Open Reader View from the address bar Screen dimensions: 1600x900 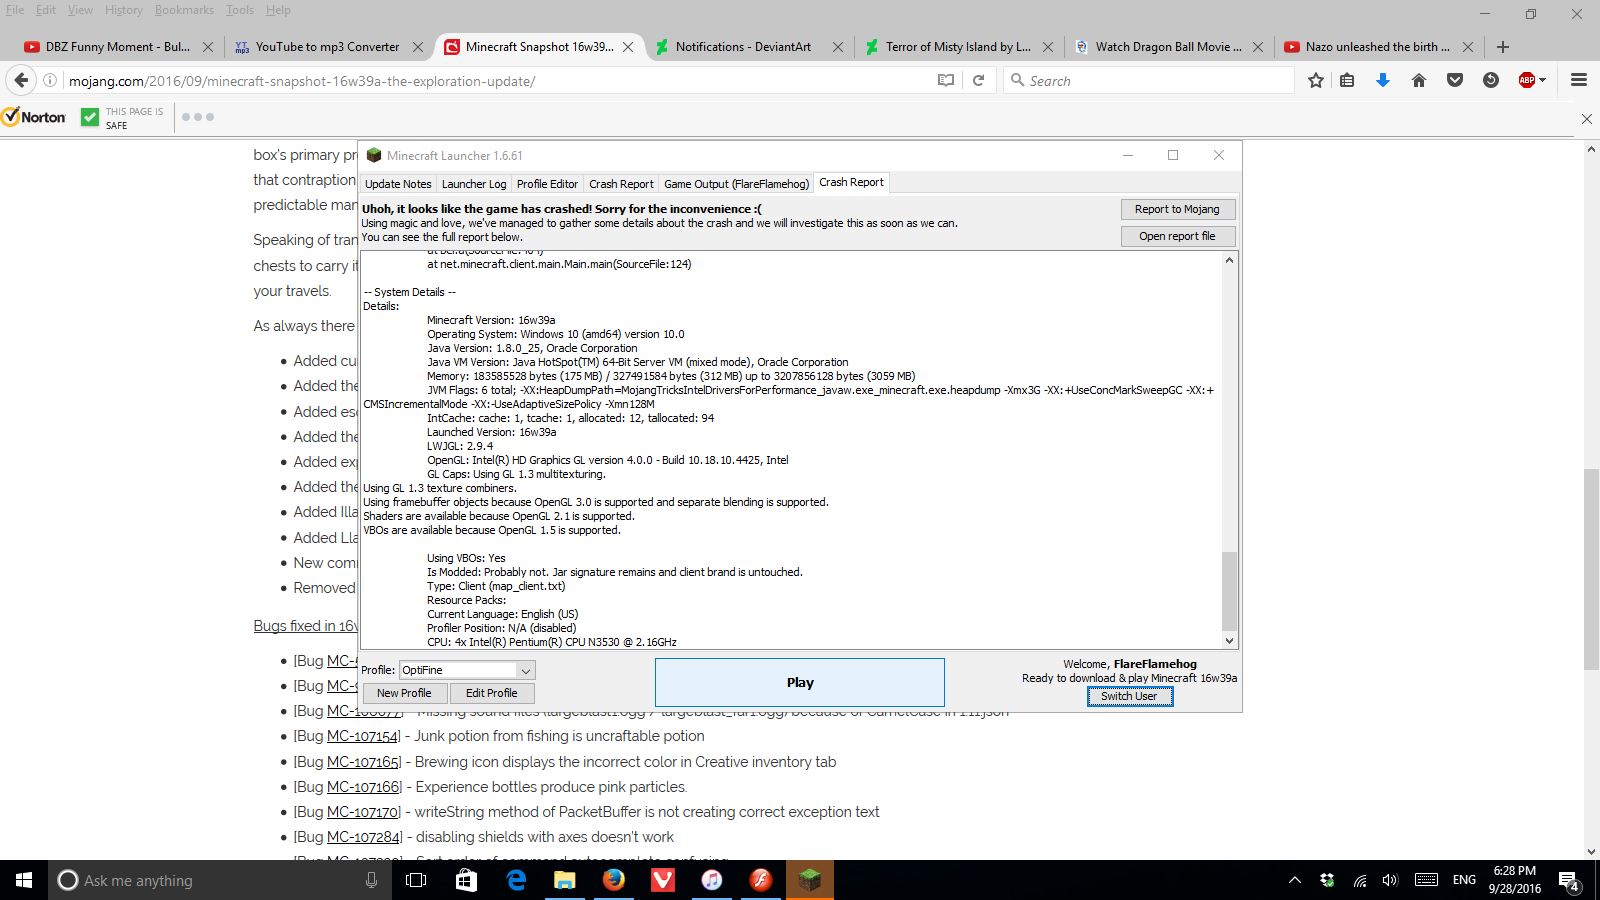[x=946, y=80]
